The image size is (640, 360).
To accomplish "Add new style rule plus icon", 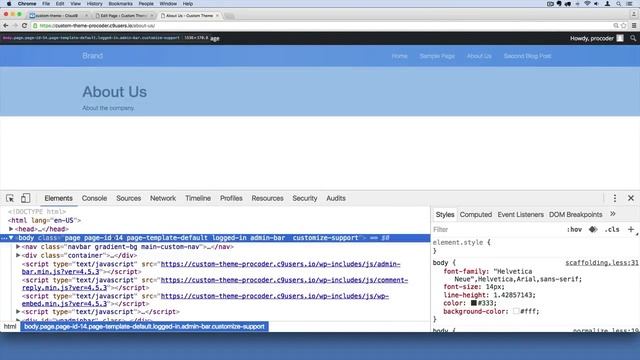I will pyautogui.click(x=631, y=229).
